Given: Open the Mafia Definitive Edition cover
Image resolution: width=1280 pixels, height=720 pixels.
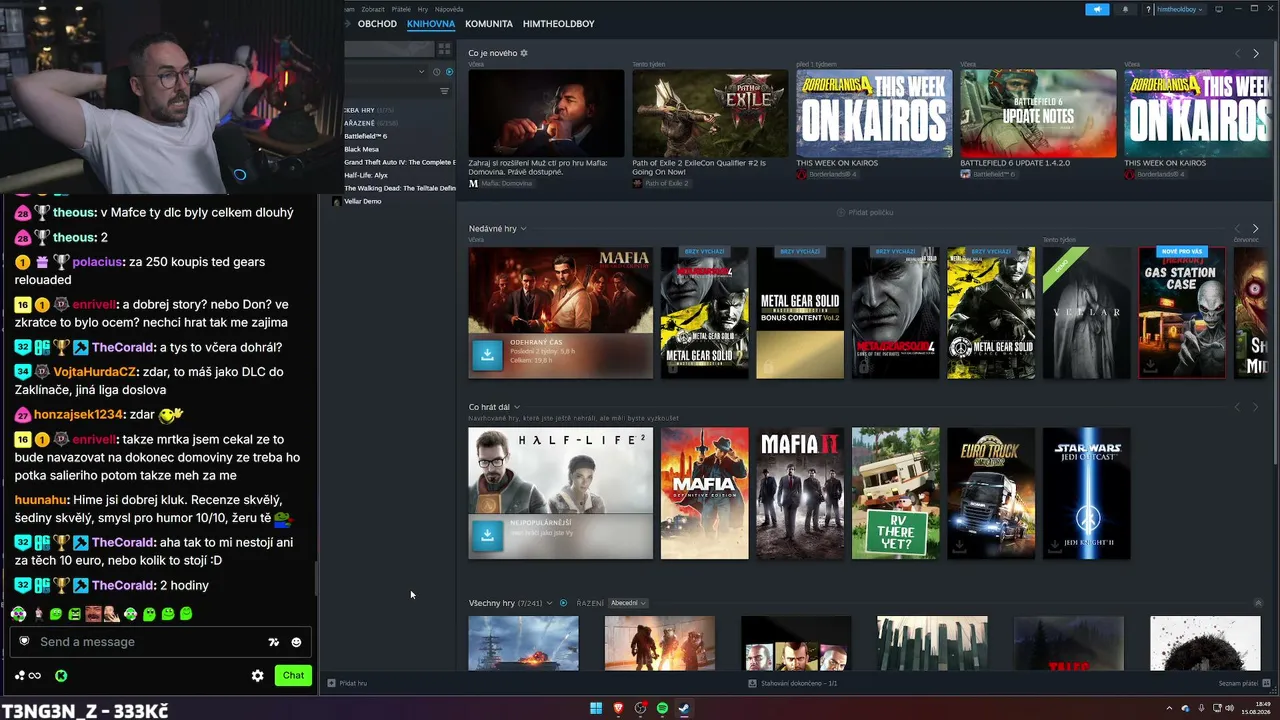Looking at the screenshot, I should tap(704, 493).
